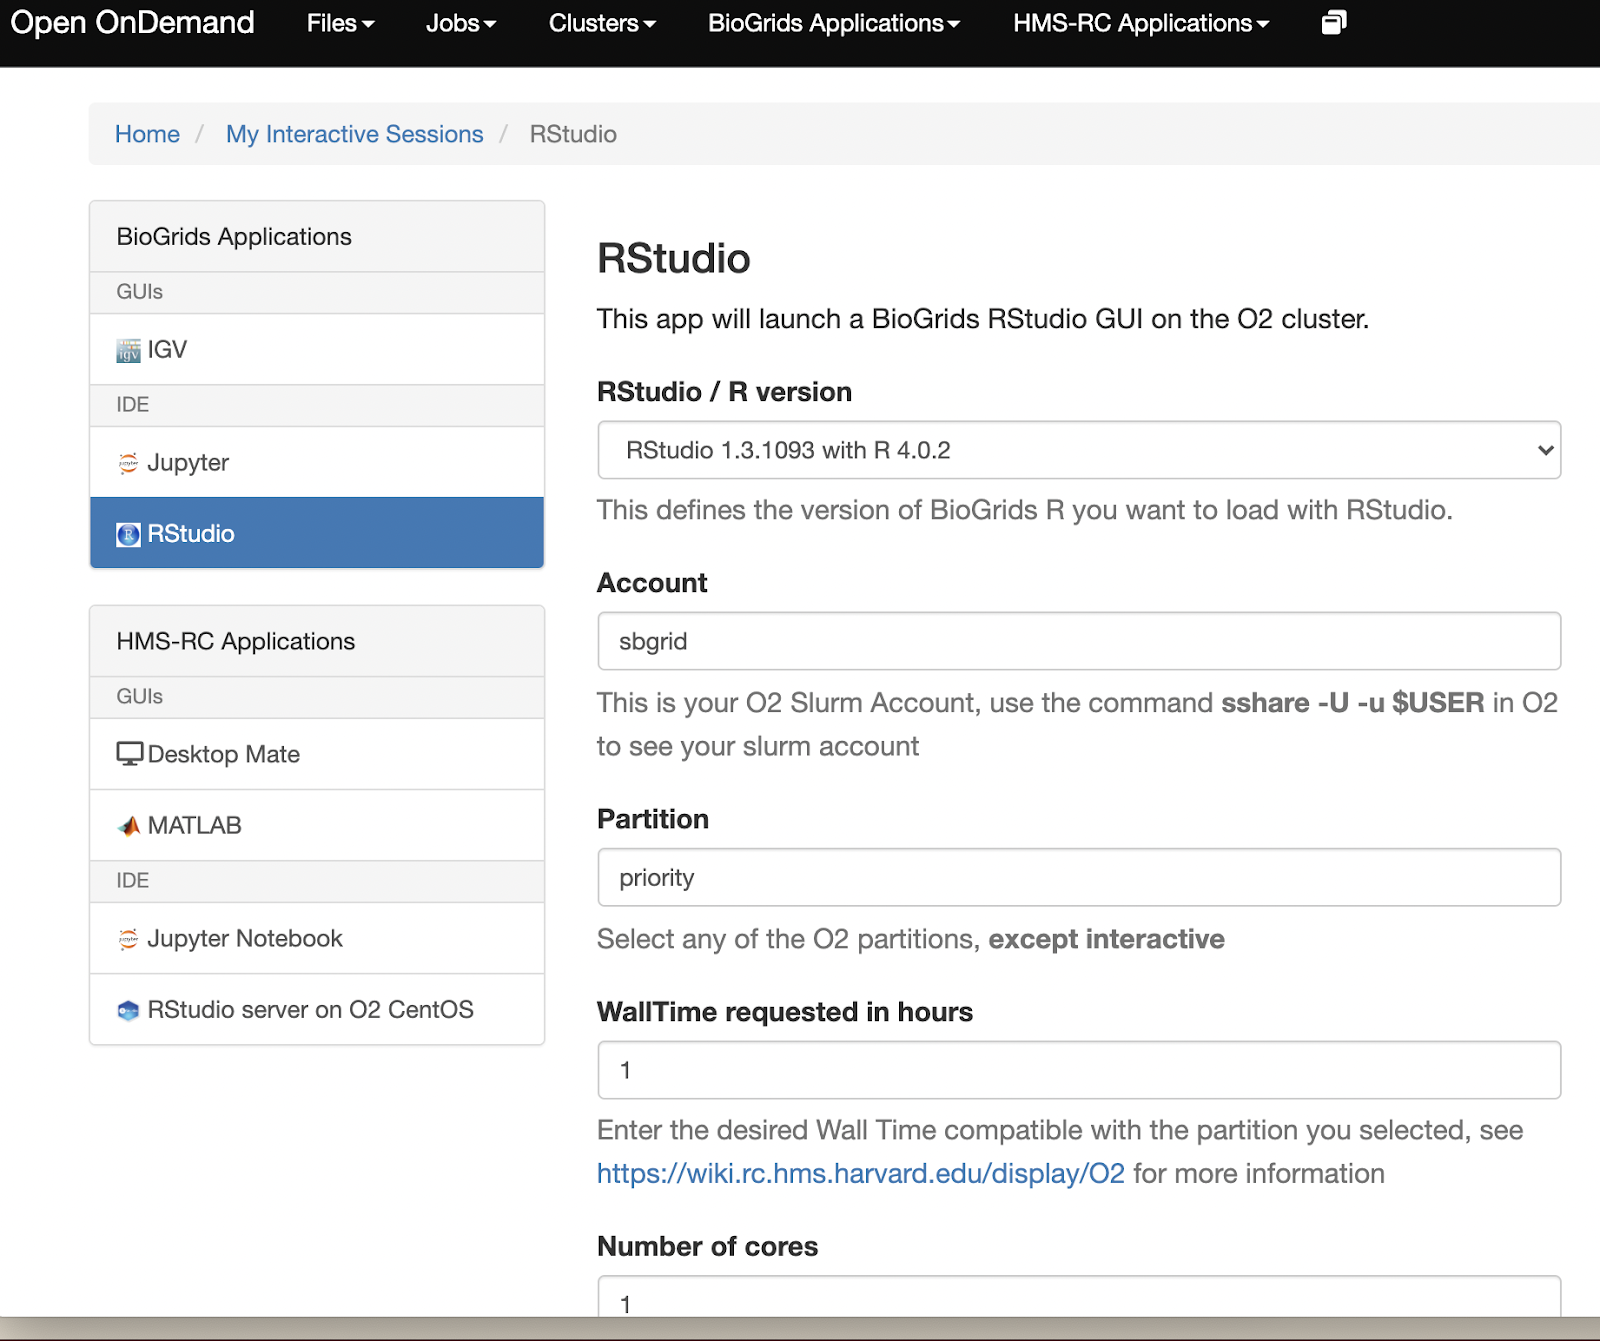Click the Partition input field
1600x1341 pixels.
pos(1079,877)
